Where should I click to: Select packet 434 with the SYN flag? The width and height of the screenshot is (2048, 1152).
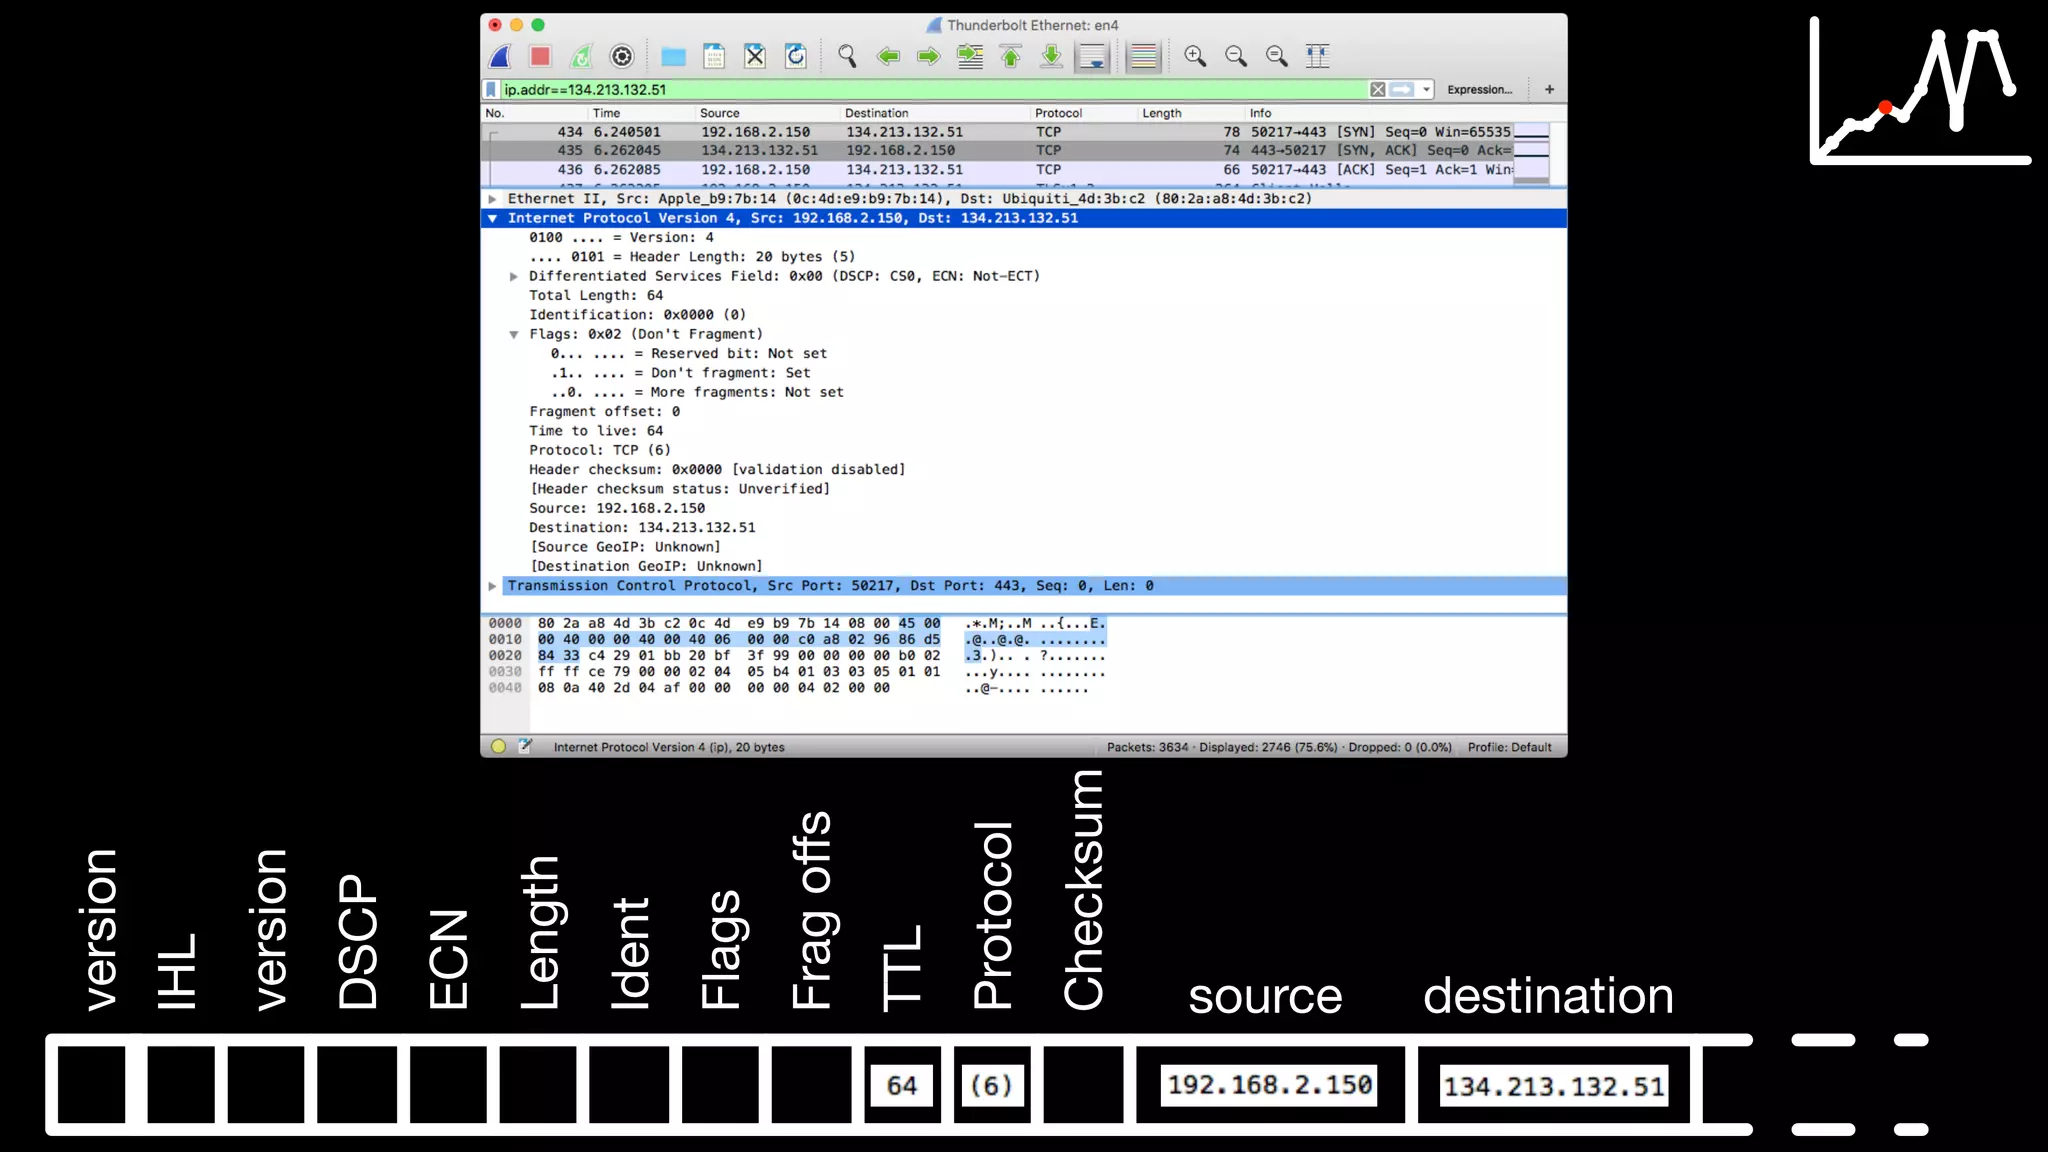pos(997,132)
